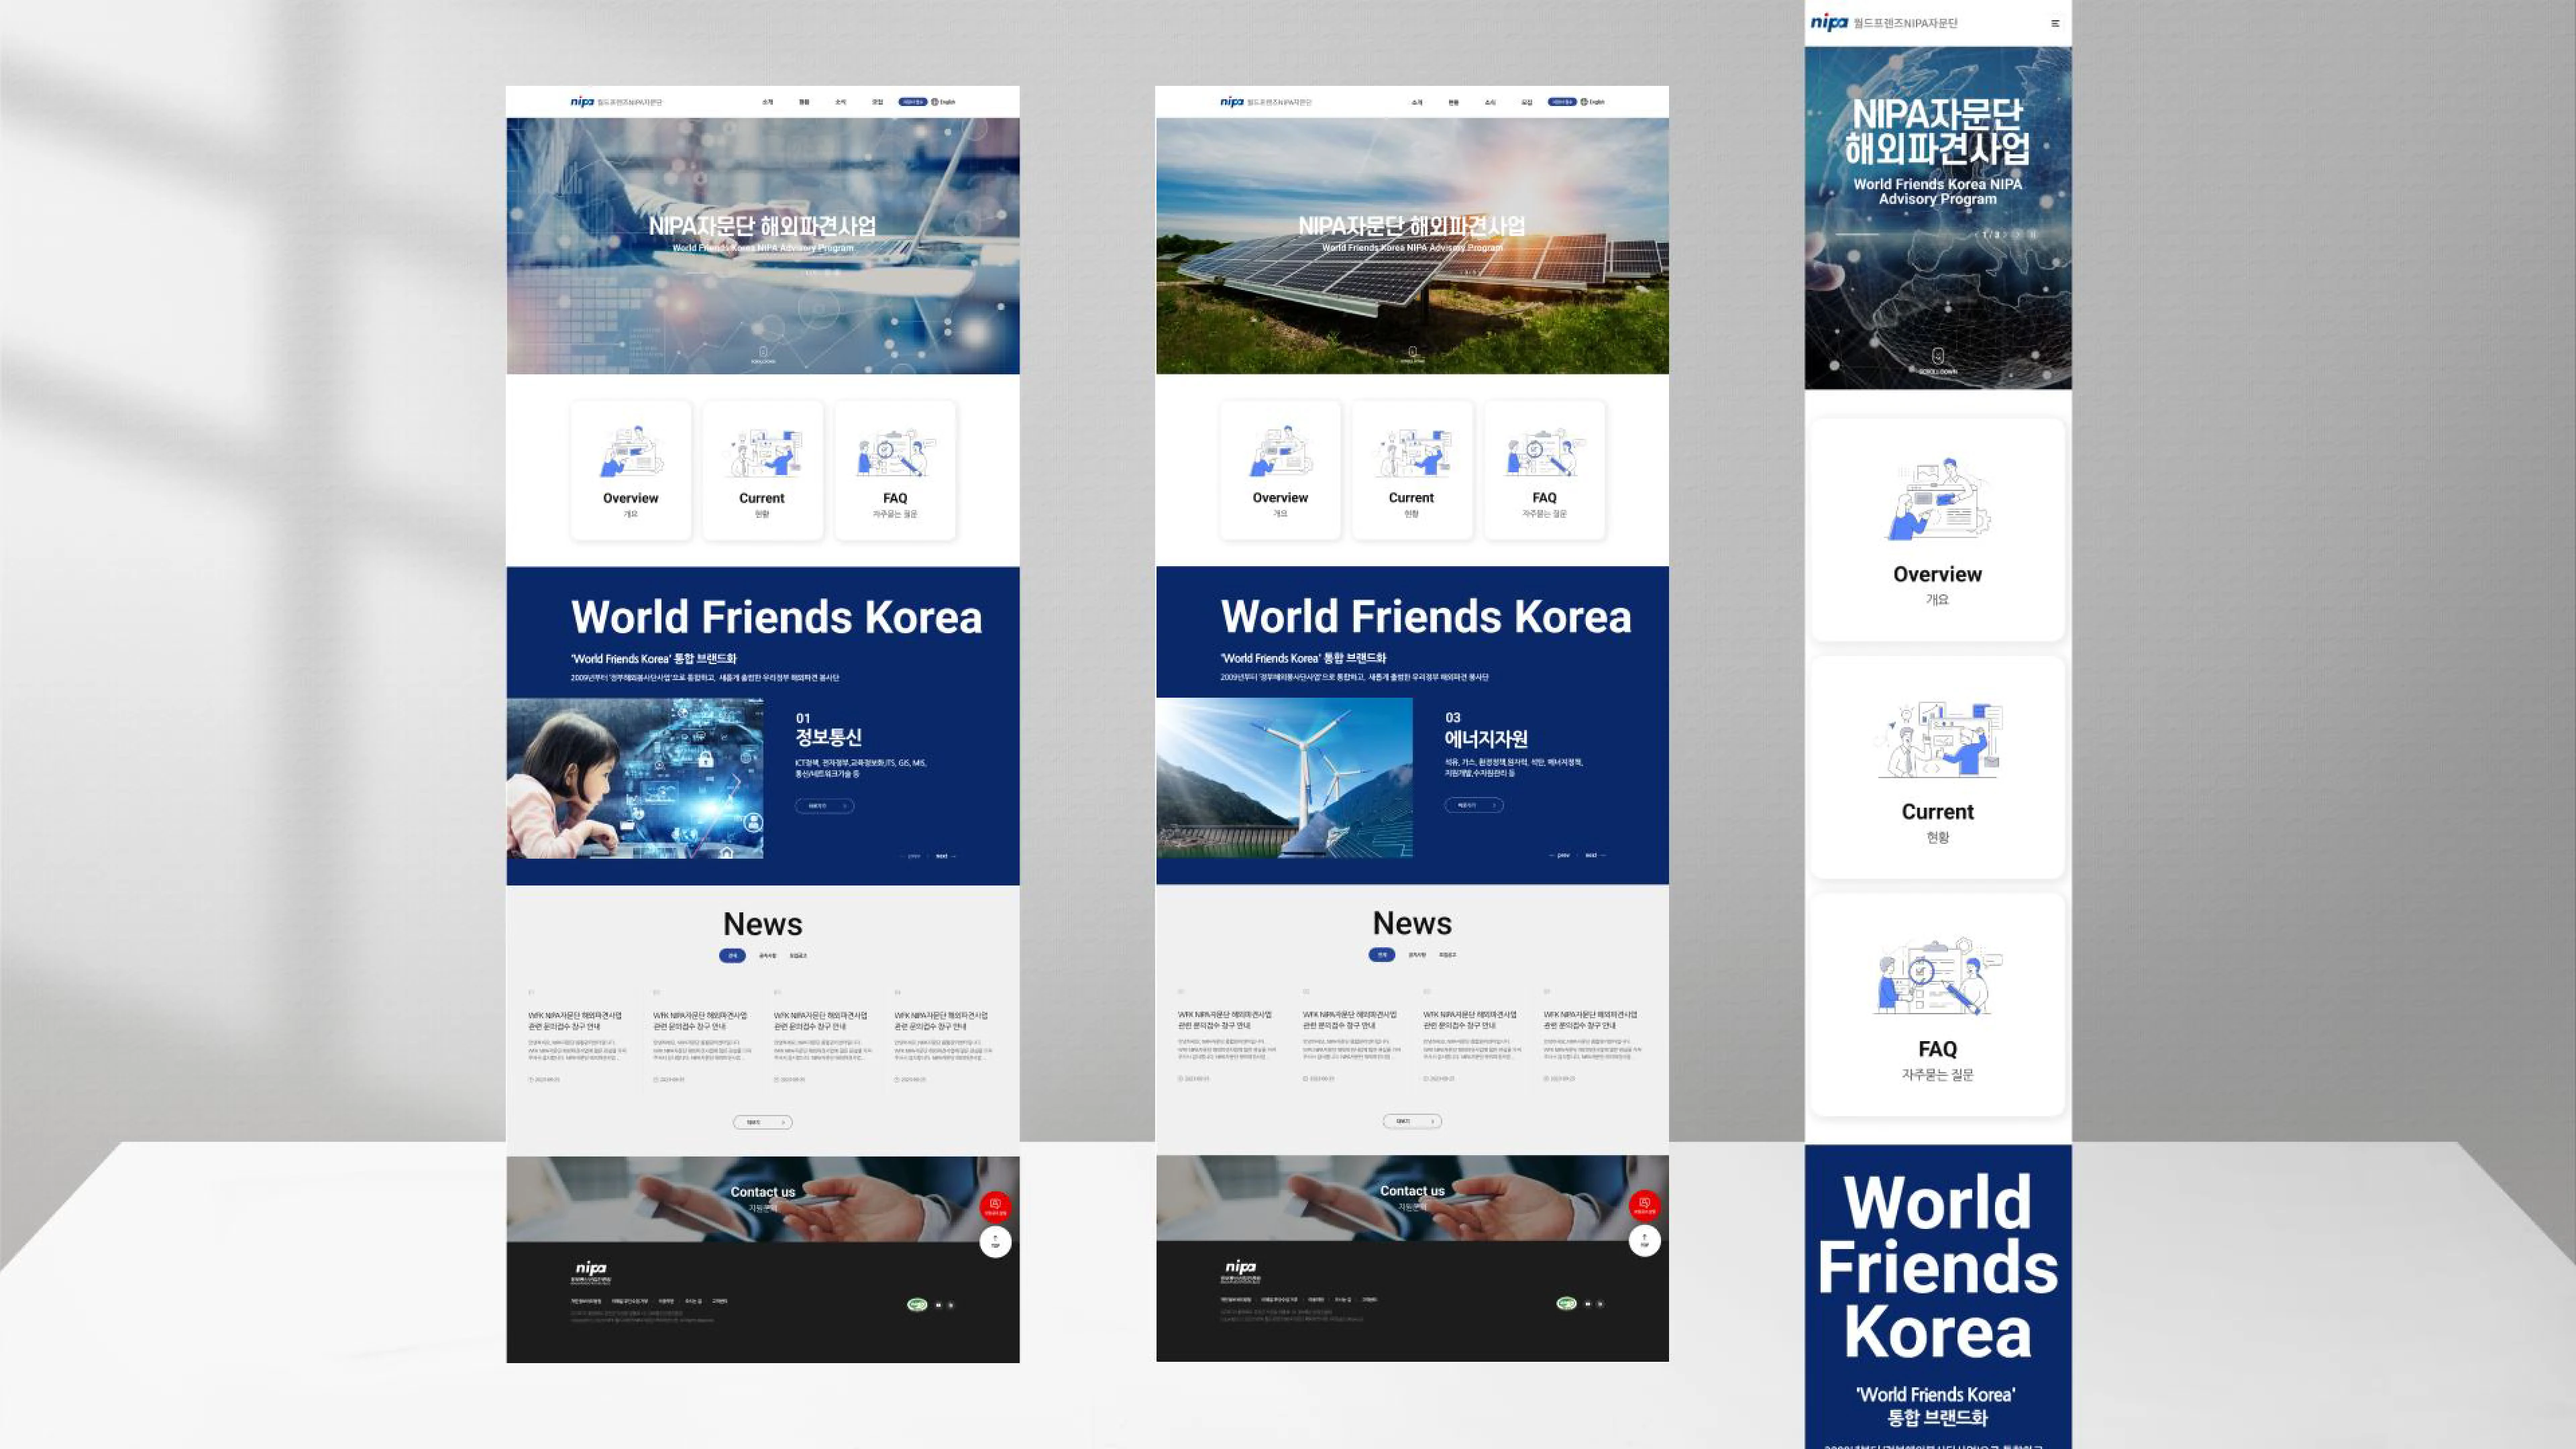This screenshot has height=1449, width=2576.
Task: Click the TOP arrow button on the laptop-hero page
Action: pyautogui.click(x=995, y=1241)
